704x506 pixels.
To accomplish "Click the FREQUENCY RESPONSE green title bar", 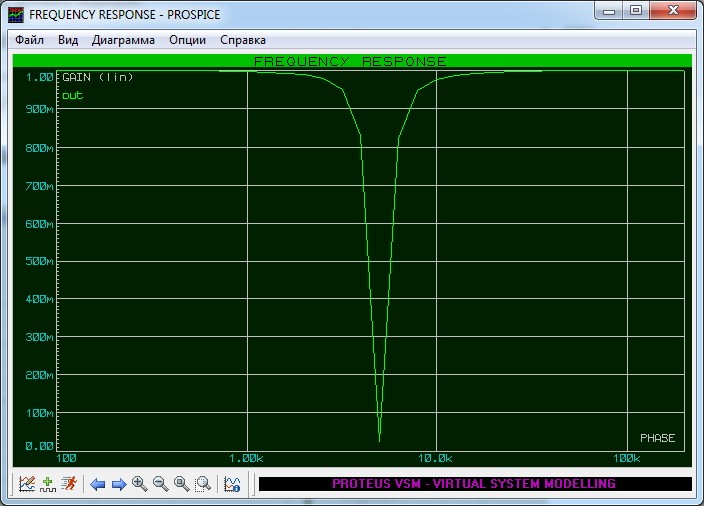I will tap(352, 61).
